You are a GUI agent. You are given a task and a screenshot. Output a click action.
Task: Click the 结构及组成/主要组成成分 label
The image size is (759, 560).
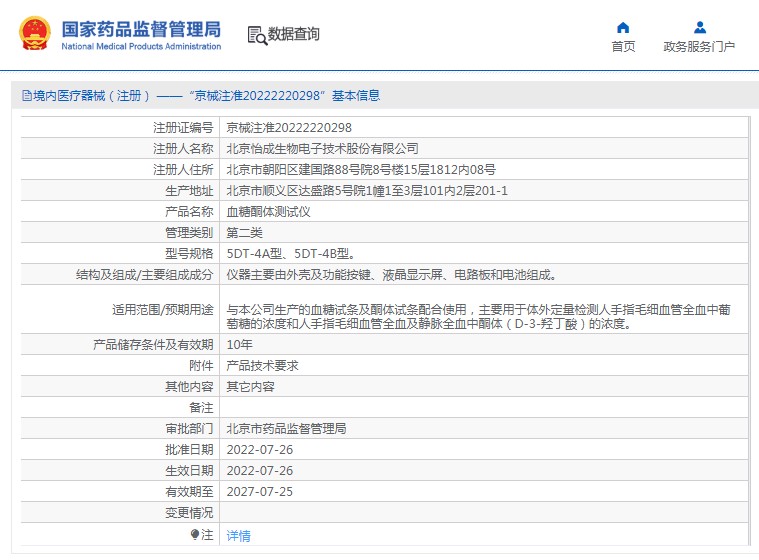[x=145, y=275]
